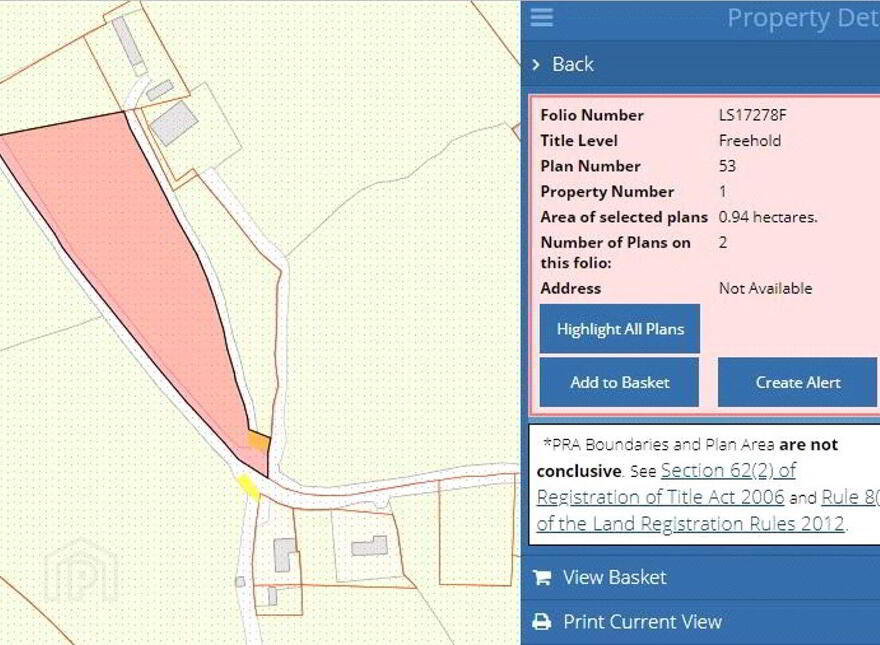
Task: Select plan number value 53
Action: pyautogui.click(x=727, y=166)
